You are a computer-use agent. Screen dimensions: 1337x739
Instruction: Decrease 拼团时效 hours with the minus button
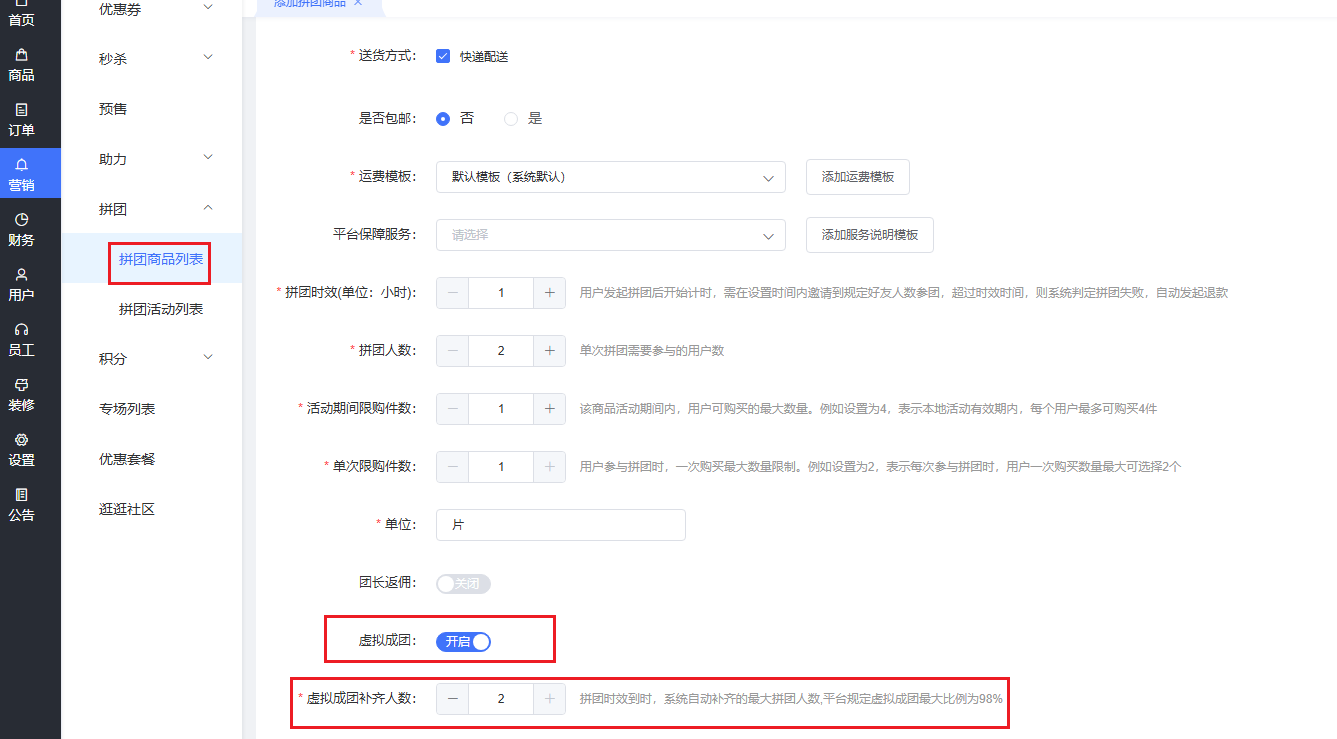(x=452, y=293)
